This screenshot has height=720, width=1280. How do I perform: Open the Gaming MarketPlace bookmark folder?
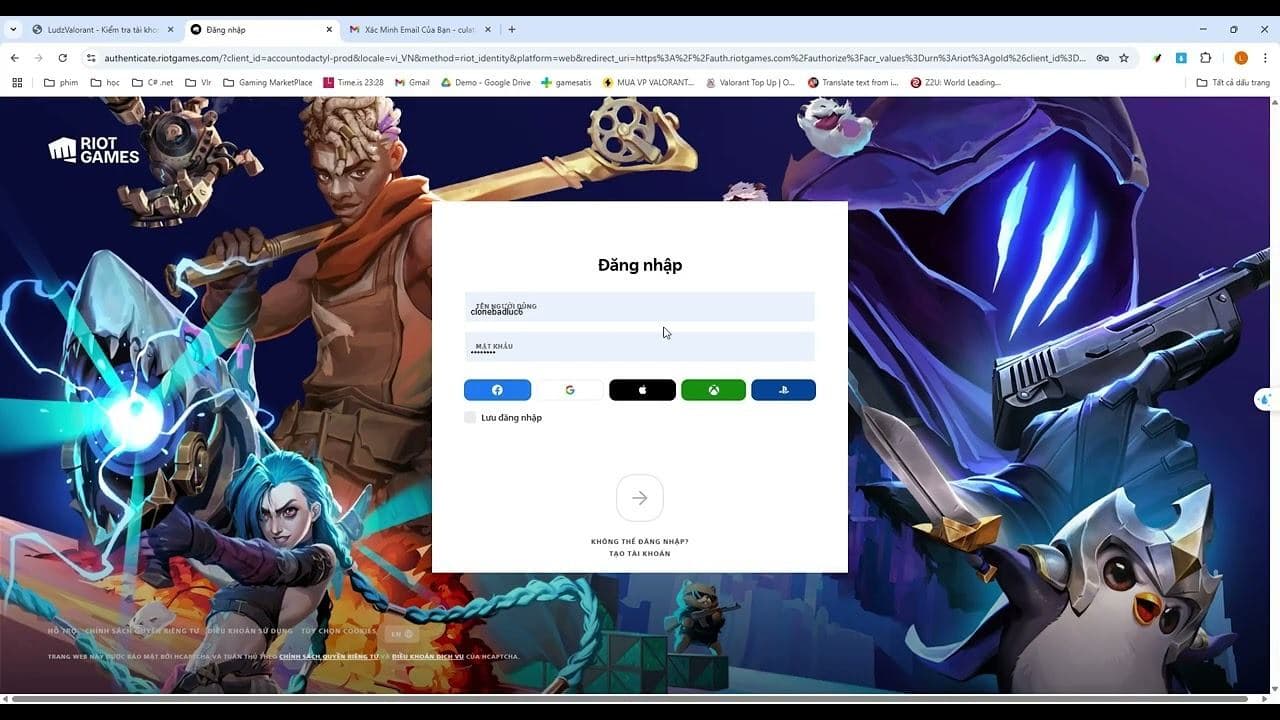(267, 83)
